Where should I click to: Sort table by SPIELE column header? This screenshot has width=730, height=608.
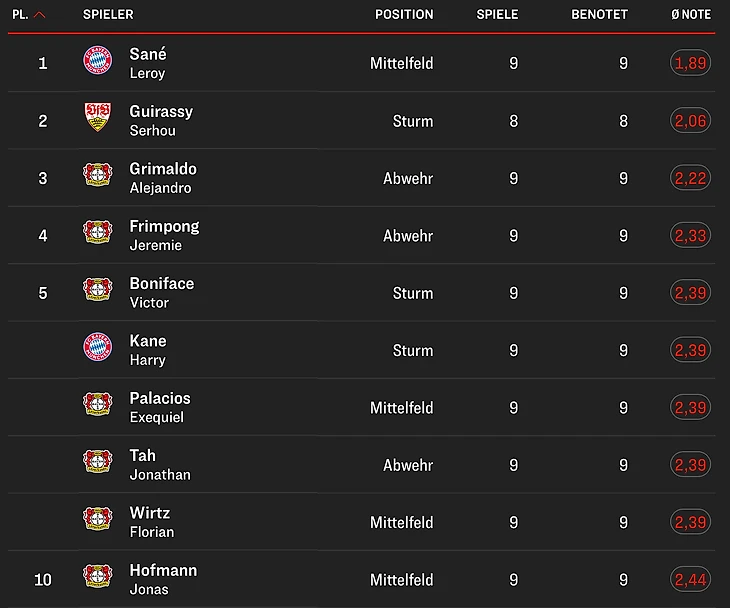tap(497, 15)
